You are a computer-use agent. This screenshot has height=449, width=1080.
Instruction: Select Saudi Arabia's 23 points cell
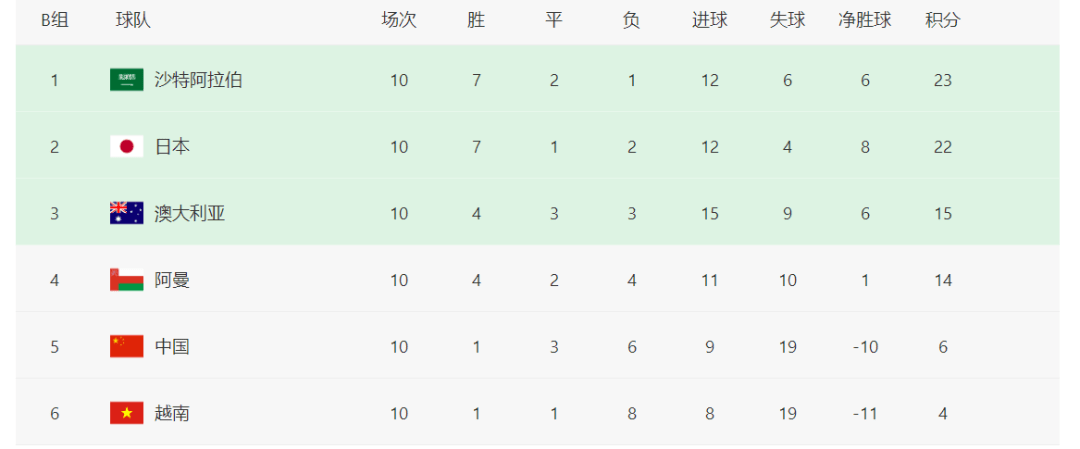tap(942, 81)
